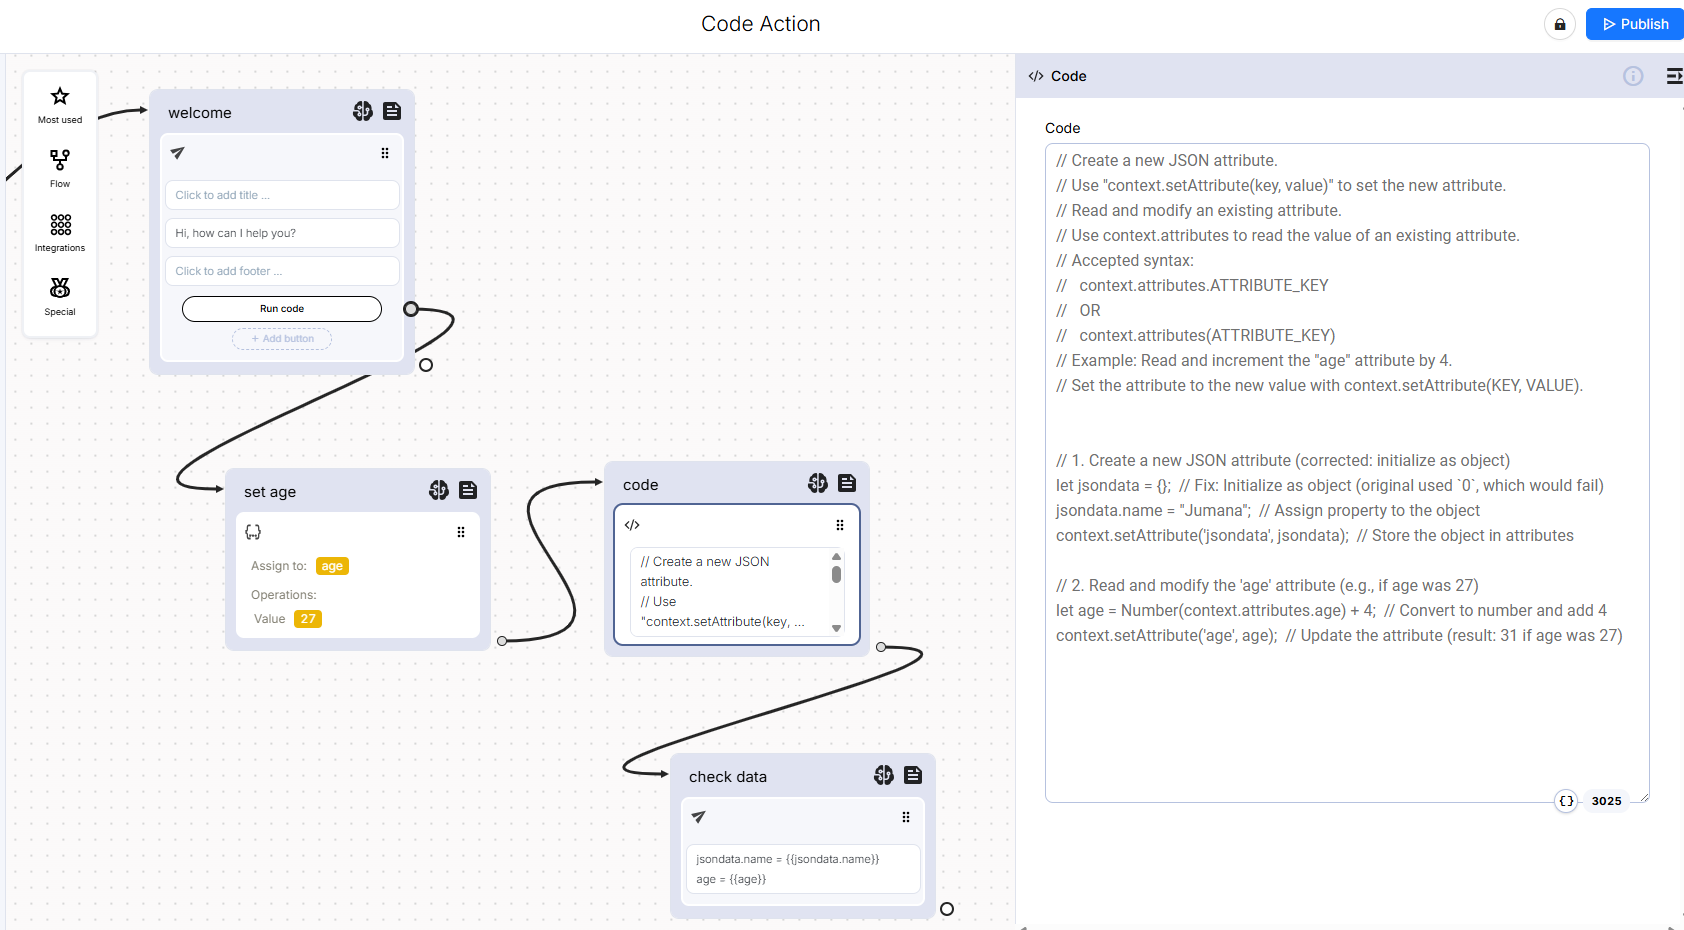Image resolution: width=1684 pixels, height=930 pixels.
Task: Open the brain icon on code block
Action: [818, 483]
